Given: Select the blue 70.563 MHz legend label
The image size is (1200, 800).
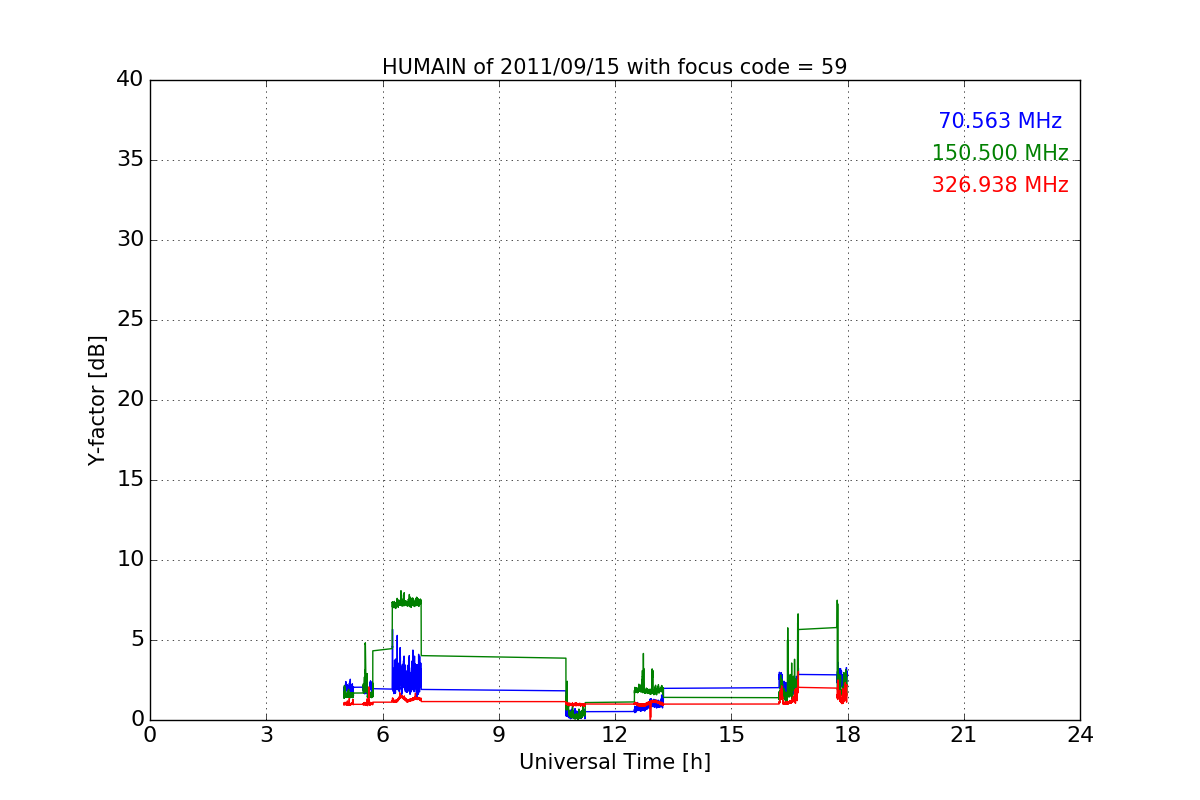Looking at the screenshot, I should pyautogui.click(x=1000, y=121).
